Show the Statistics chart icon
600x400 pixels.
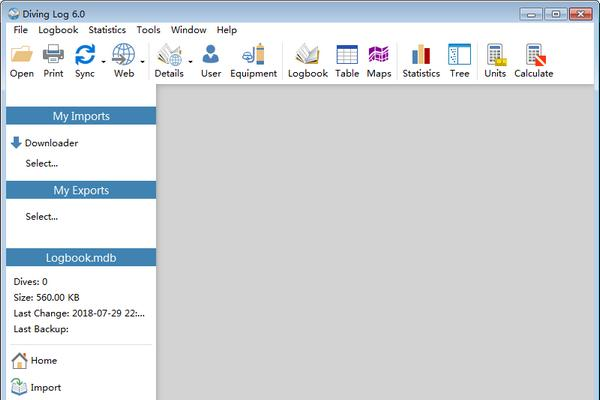tap(421, 54)
